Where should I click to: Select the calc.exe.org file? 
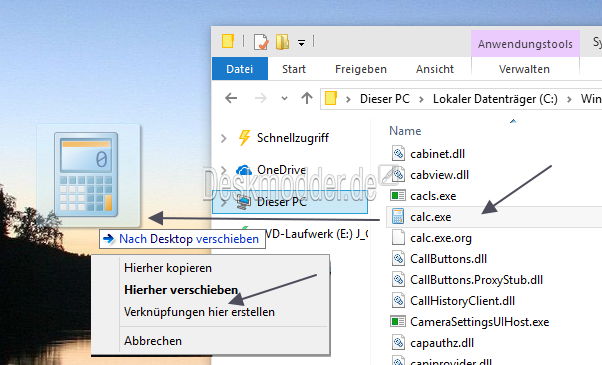pos(441,238)
